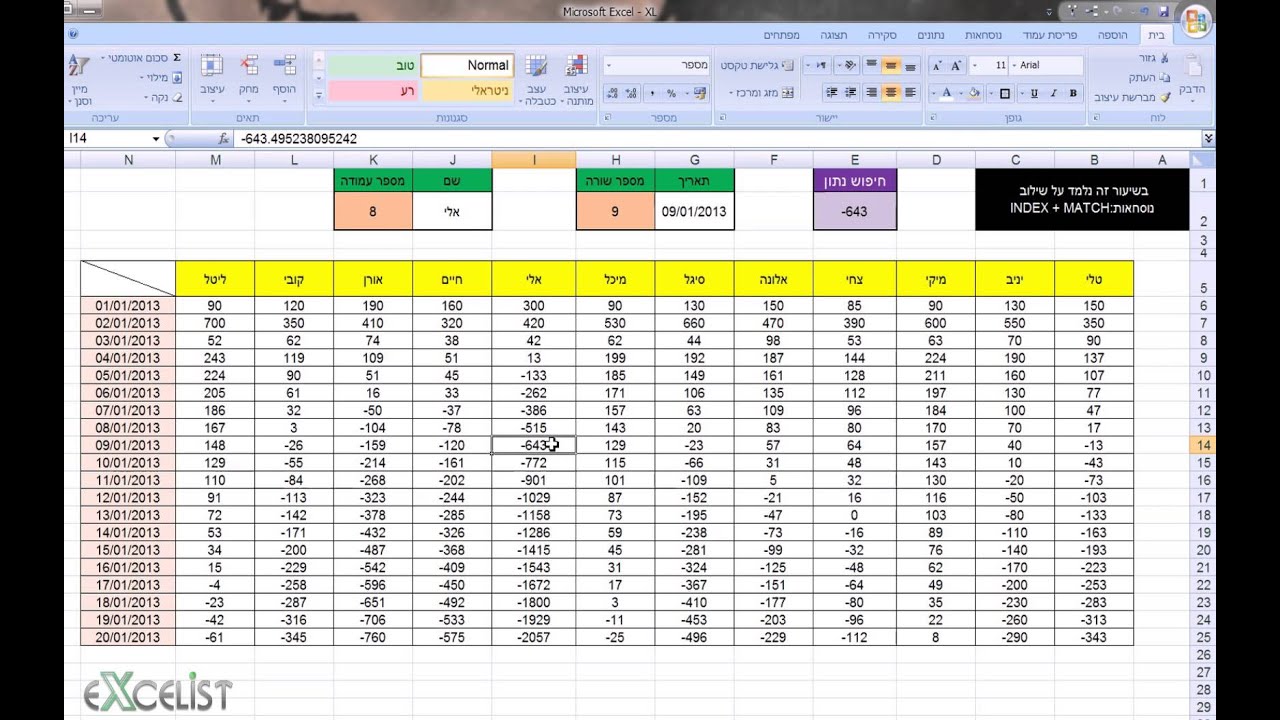Click the Copy (העתק) icon
Image resolution: width=1280 pixels, height=720 pixels.
1164,78
